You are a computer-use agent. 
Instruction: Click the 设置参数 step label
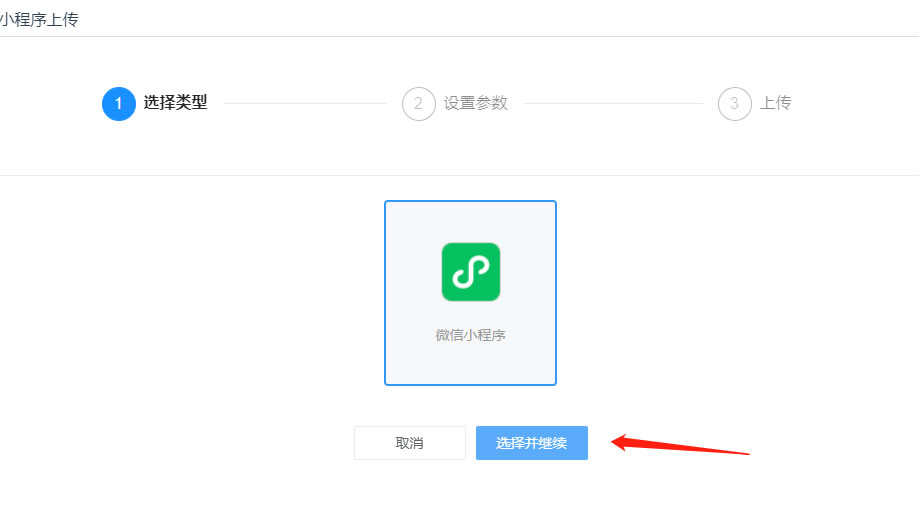(475, 103)
